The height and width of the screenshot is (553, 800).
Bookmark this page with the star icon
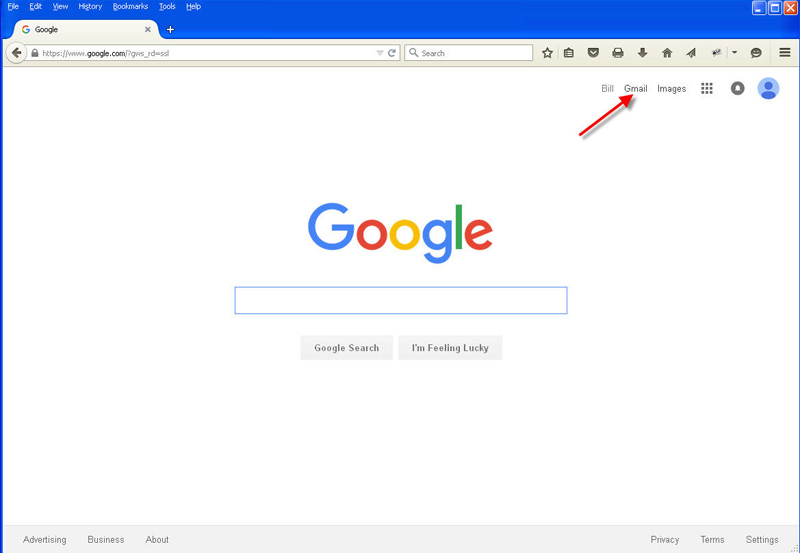pos(547,53)
